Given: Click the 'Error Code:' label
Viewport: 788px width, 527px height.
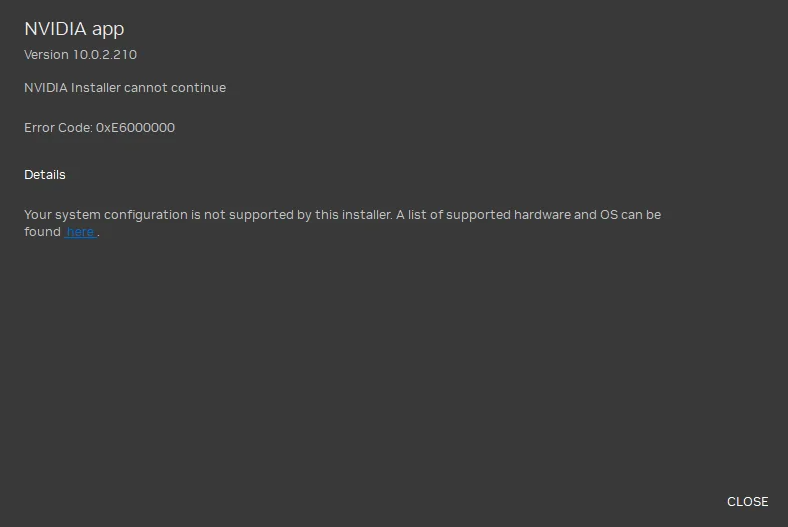Looking at the screenshot, I should coord(58,128).
